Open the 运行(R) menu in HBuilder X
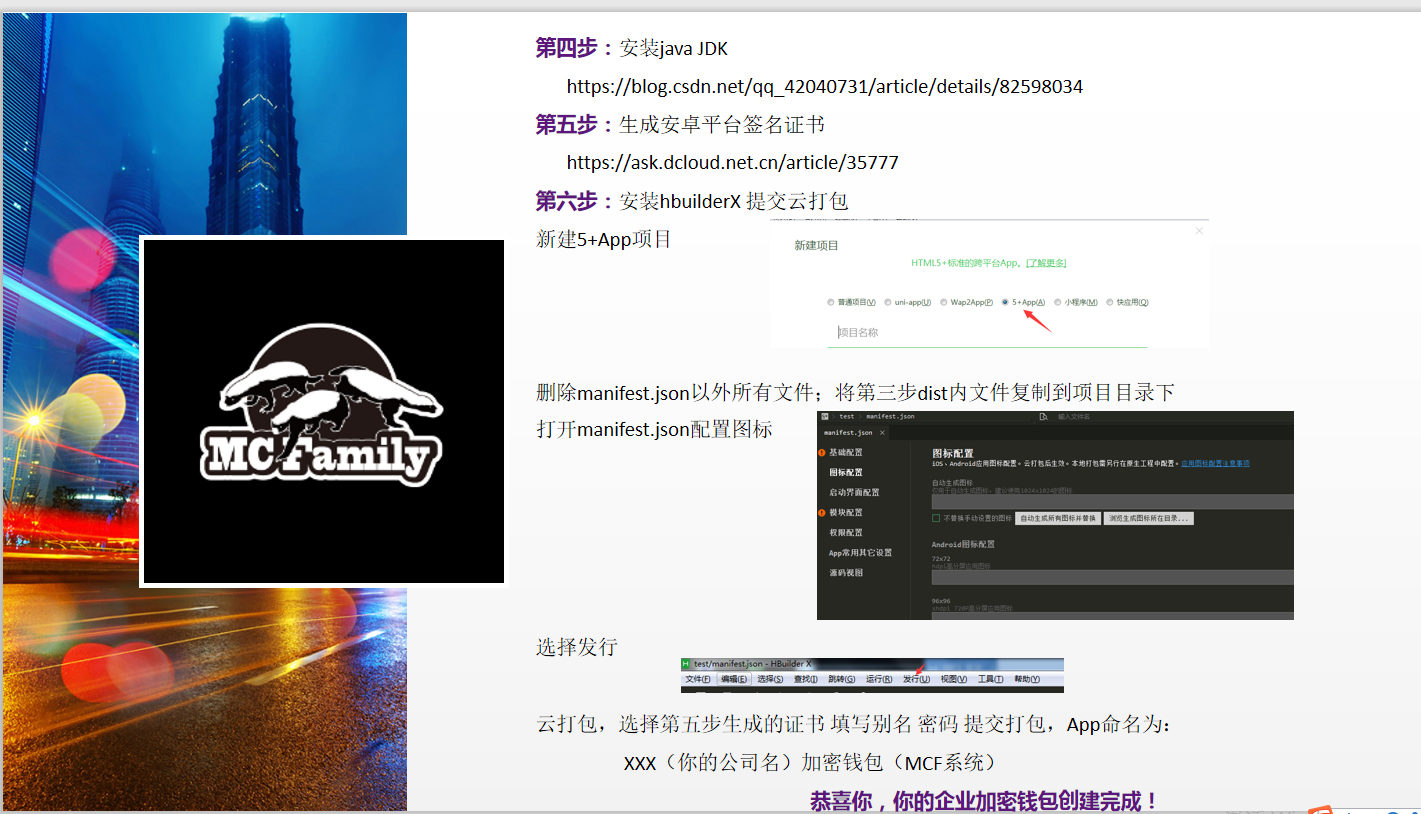Viewport: 1421px width, 814px height. pyautogui.click(x=879, y=679)
